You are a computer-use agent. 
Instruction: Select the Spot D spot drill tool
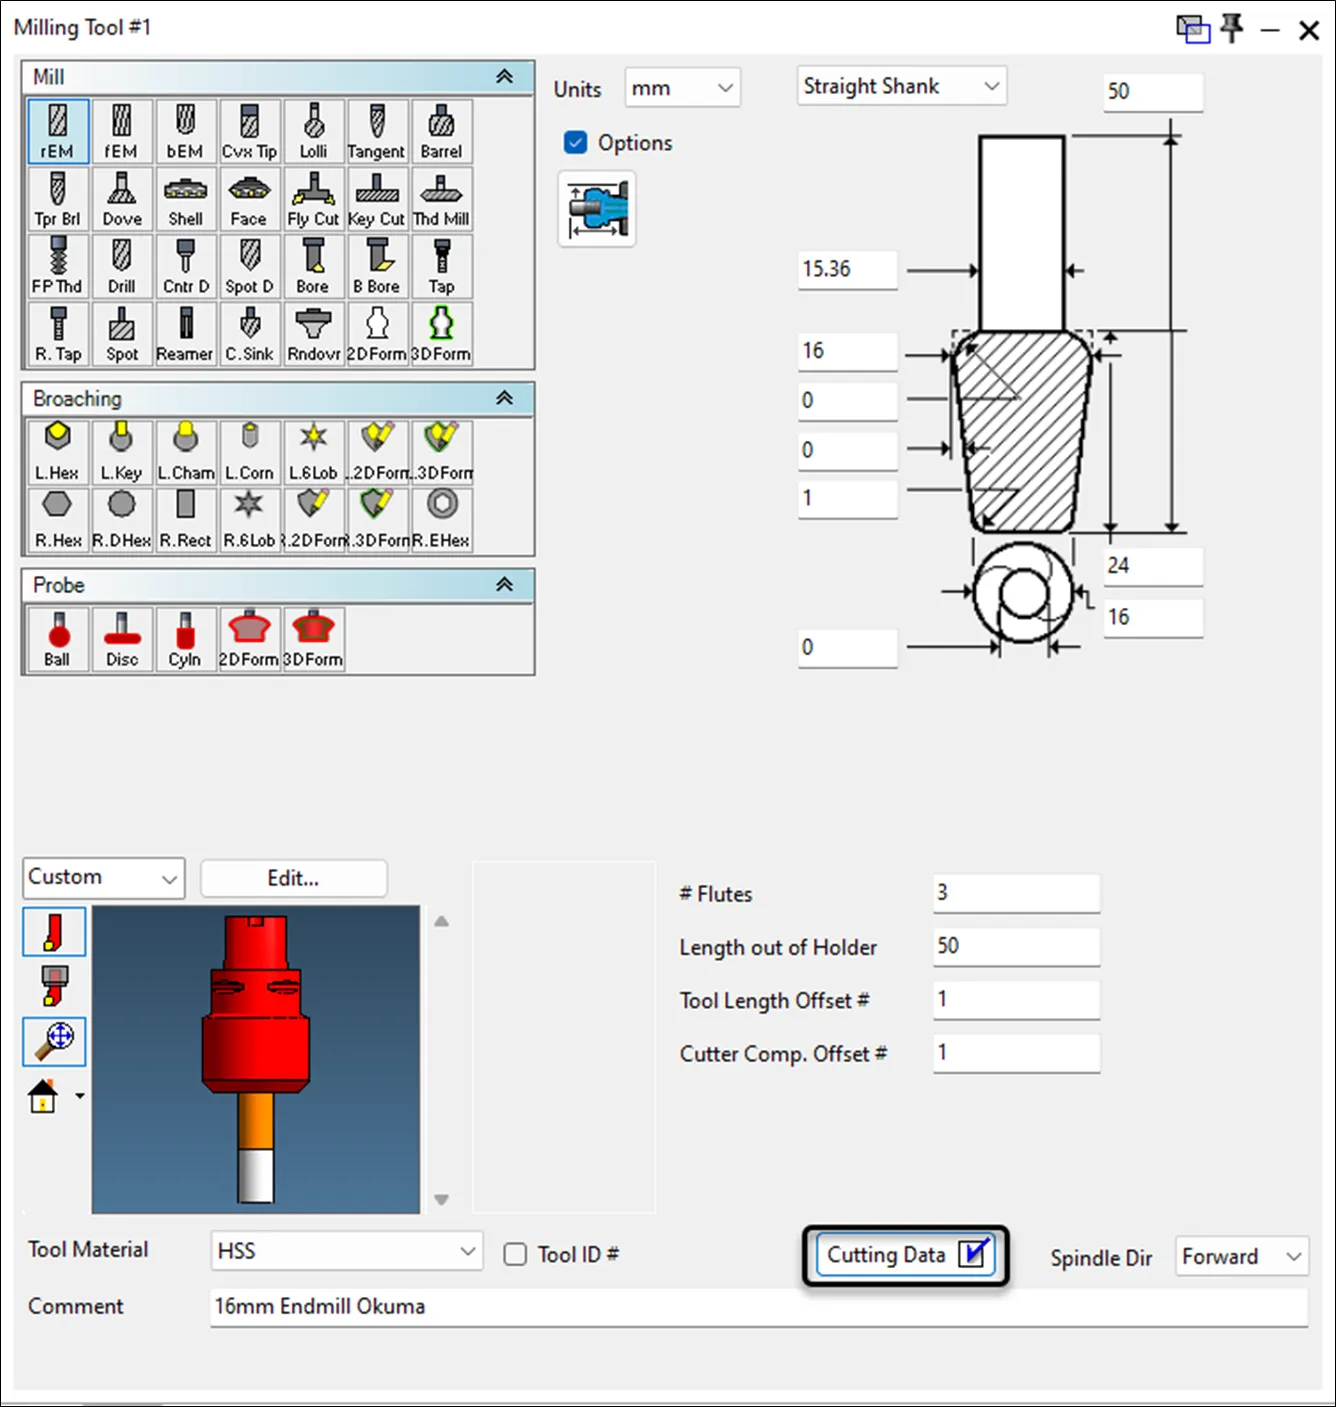coord(249,266)
